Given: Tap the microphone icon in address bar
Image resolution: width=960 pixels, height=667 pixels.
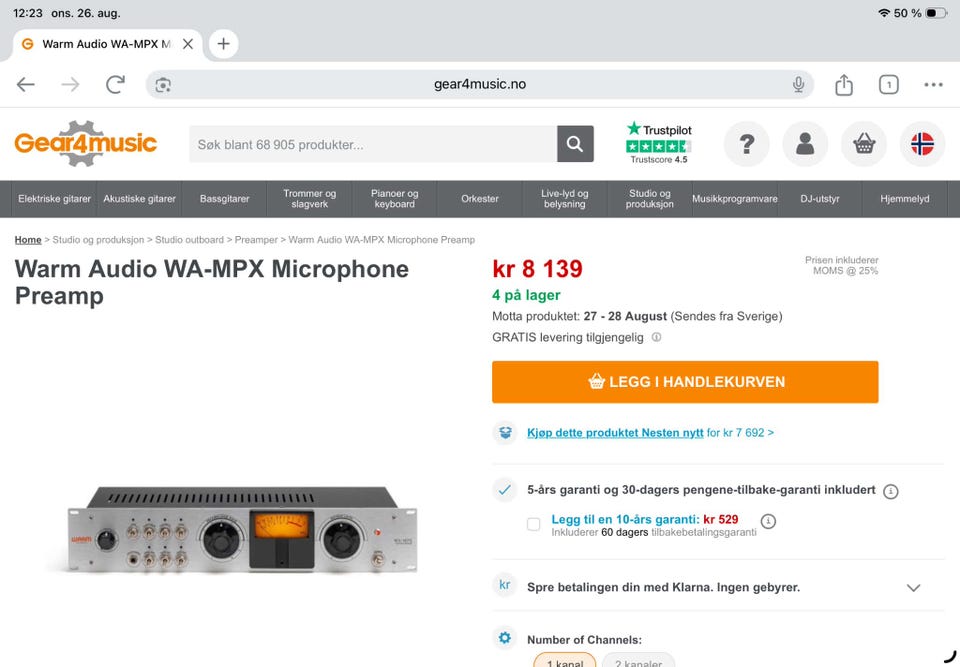Looking at the screenshot, I should pos(798,85).
